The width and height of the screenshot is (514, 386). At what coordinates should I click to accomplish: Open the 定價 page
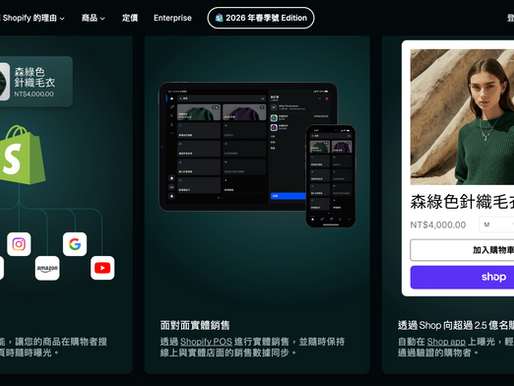(x=130, y=18)
